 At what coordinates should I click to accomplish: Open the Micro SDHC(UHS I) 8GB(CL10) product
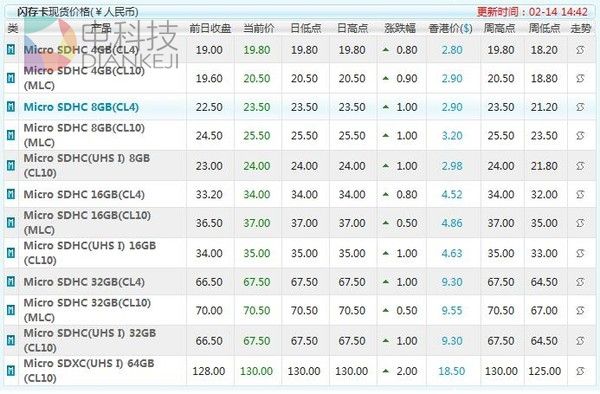point(86,166)
